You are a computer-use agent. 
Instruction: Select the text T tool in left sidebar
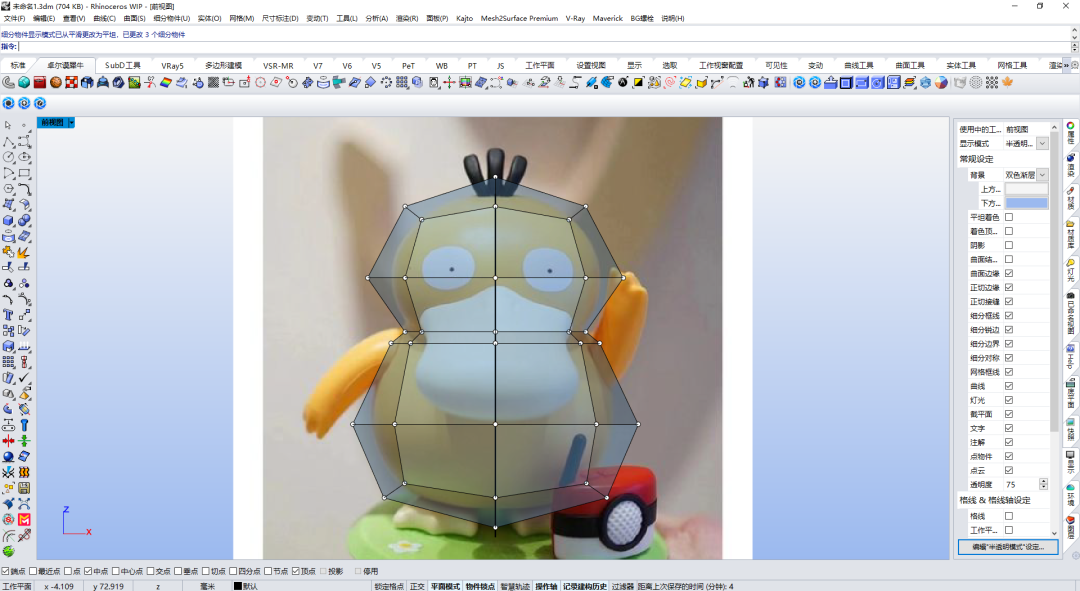[8, 315]
